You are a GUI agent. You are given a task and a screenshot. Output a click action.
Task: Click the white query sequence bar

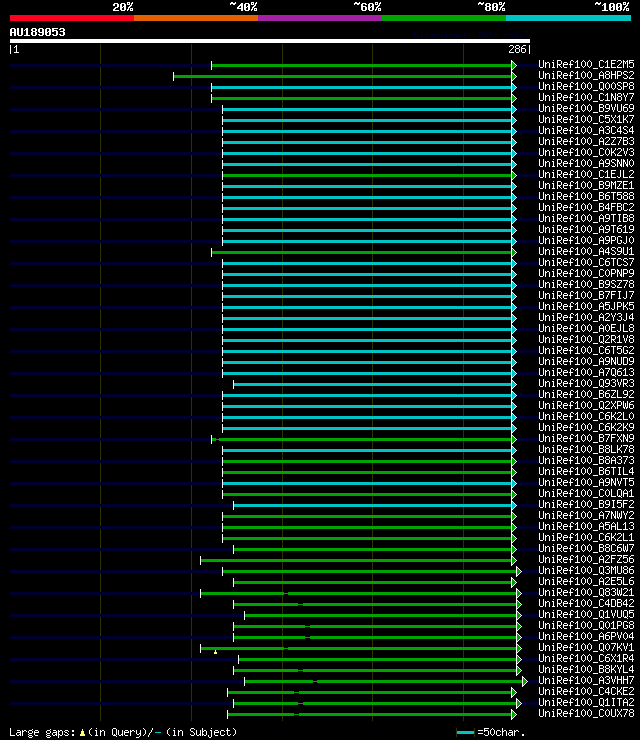269,41
